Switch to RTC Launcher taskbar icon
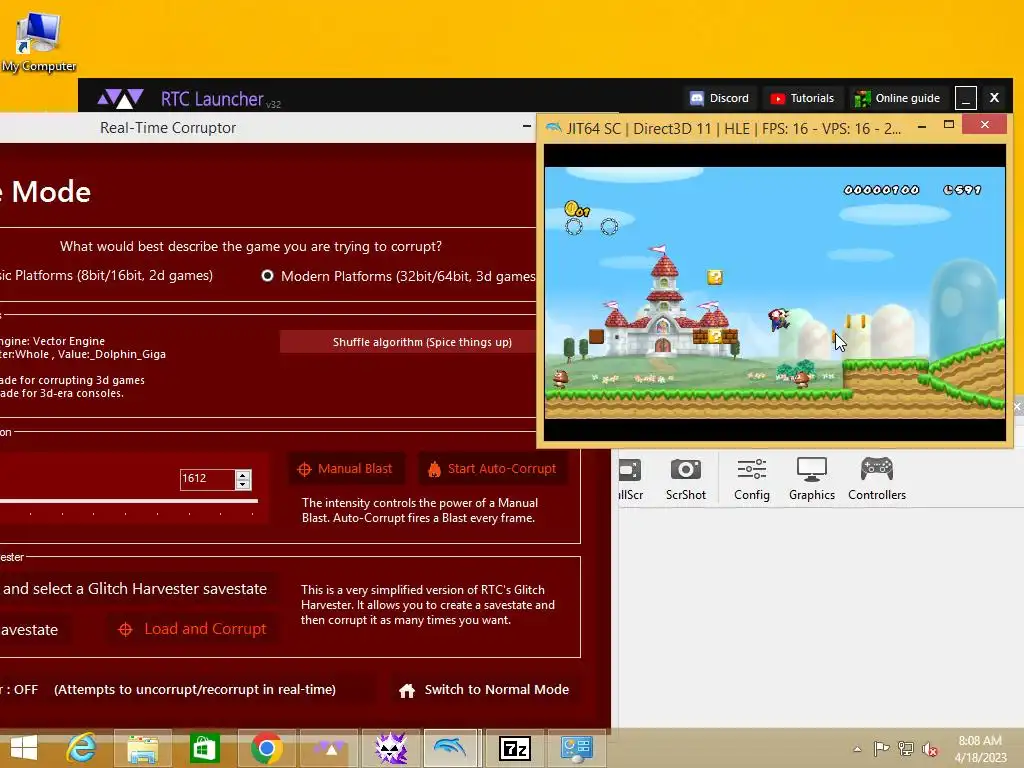1024x768 pixels. (328, 748)
